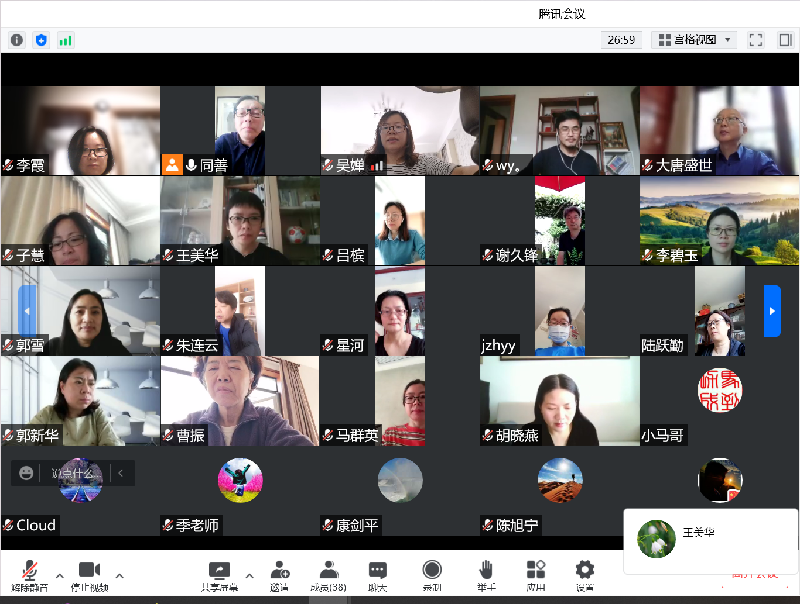Enter full screen mode
800x604 pixels.
coord(756,40)
